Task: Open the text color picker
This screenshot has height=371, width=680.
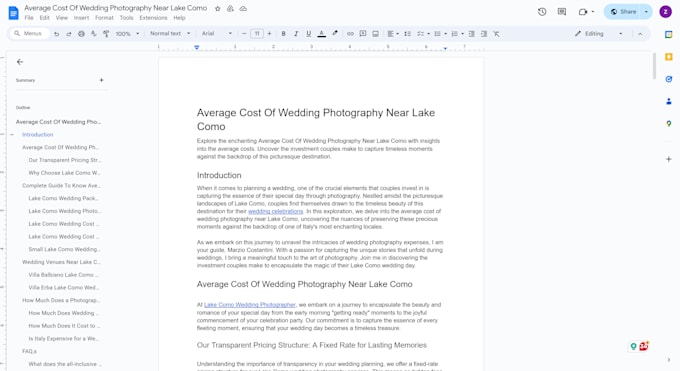Action: click(321, 33)
